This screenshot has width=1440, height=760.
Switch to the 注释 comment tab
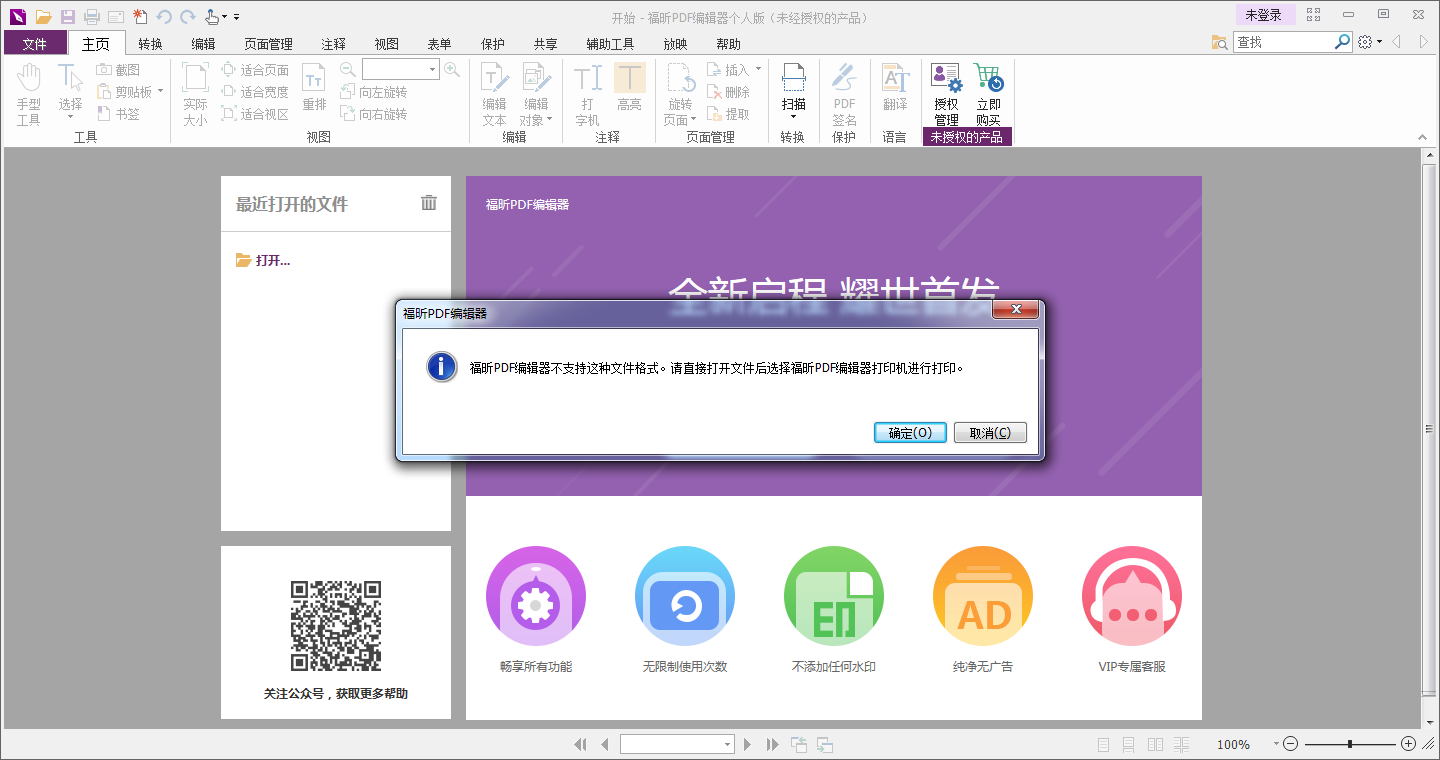332,43
